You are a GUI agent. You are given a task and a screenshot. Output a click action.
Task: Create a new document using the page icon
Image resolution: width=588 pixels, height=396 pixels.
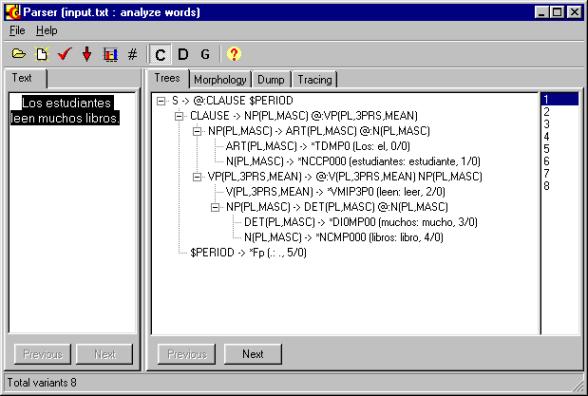[42, 54]
